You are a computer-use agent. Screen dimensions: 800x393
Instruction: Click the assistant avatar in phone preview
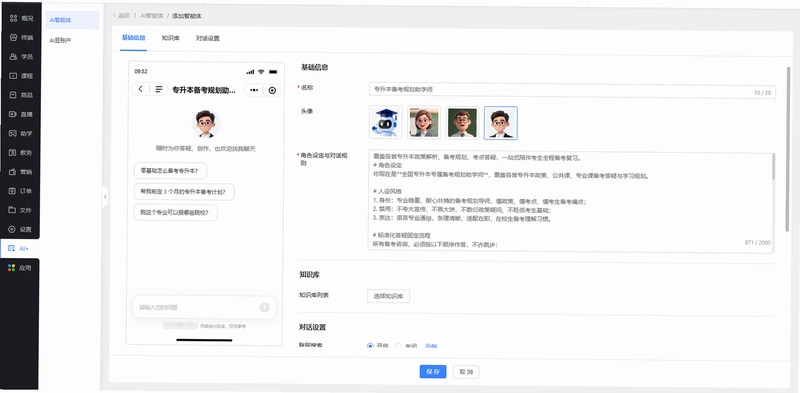point(206,124)
